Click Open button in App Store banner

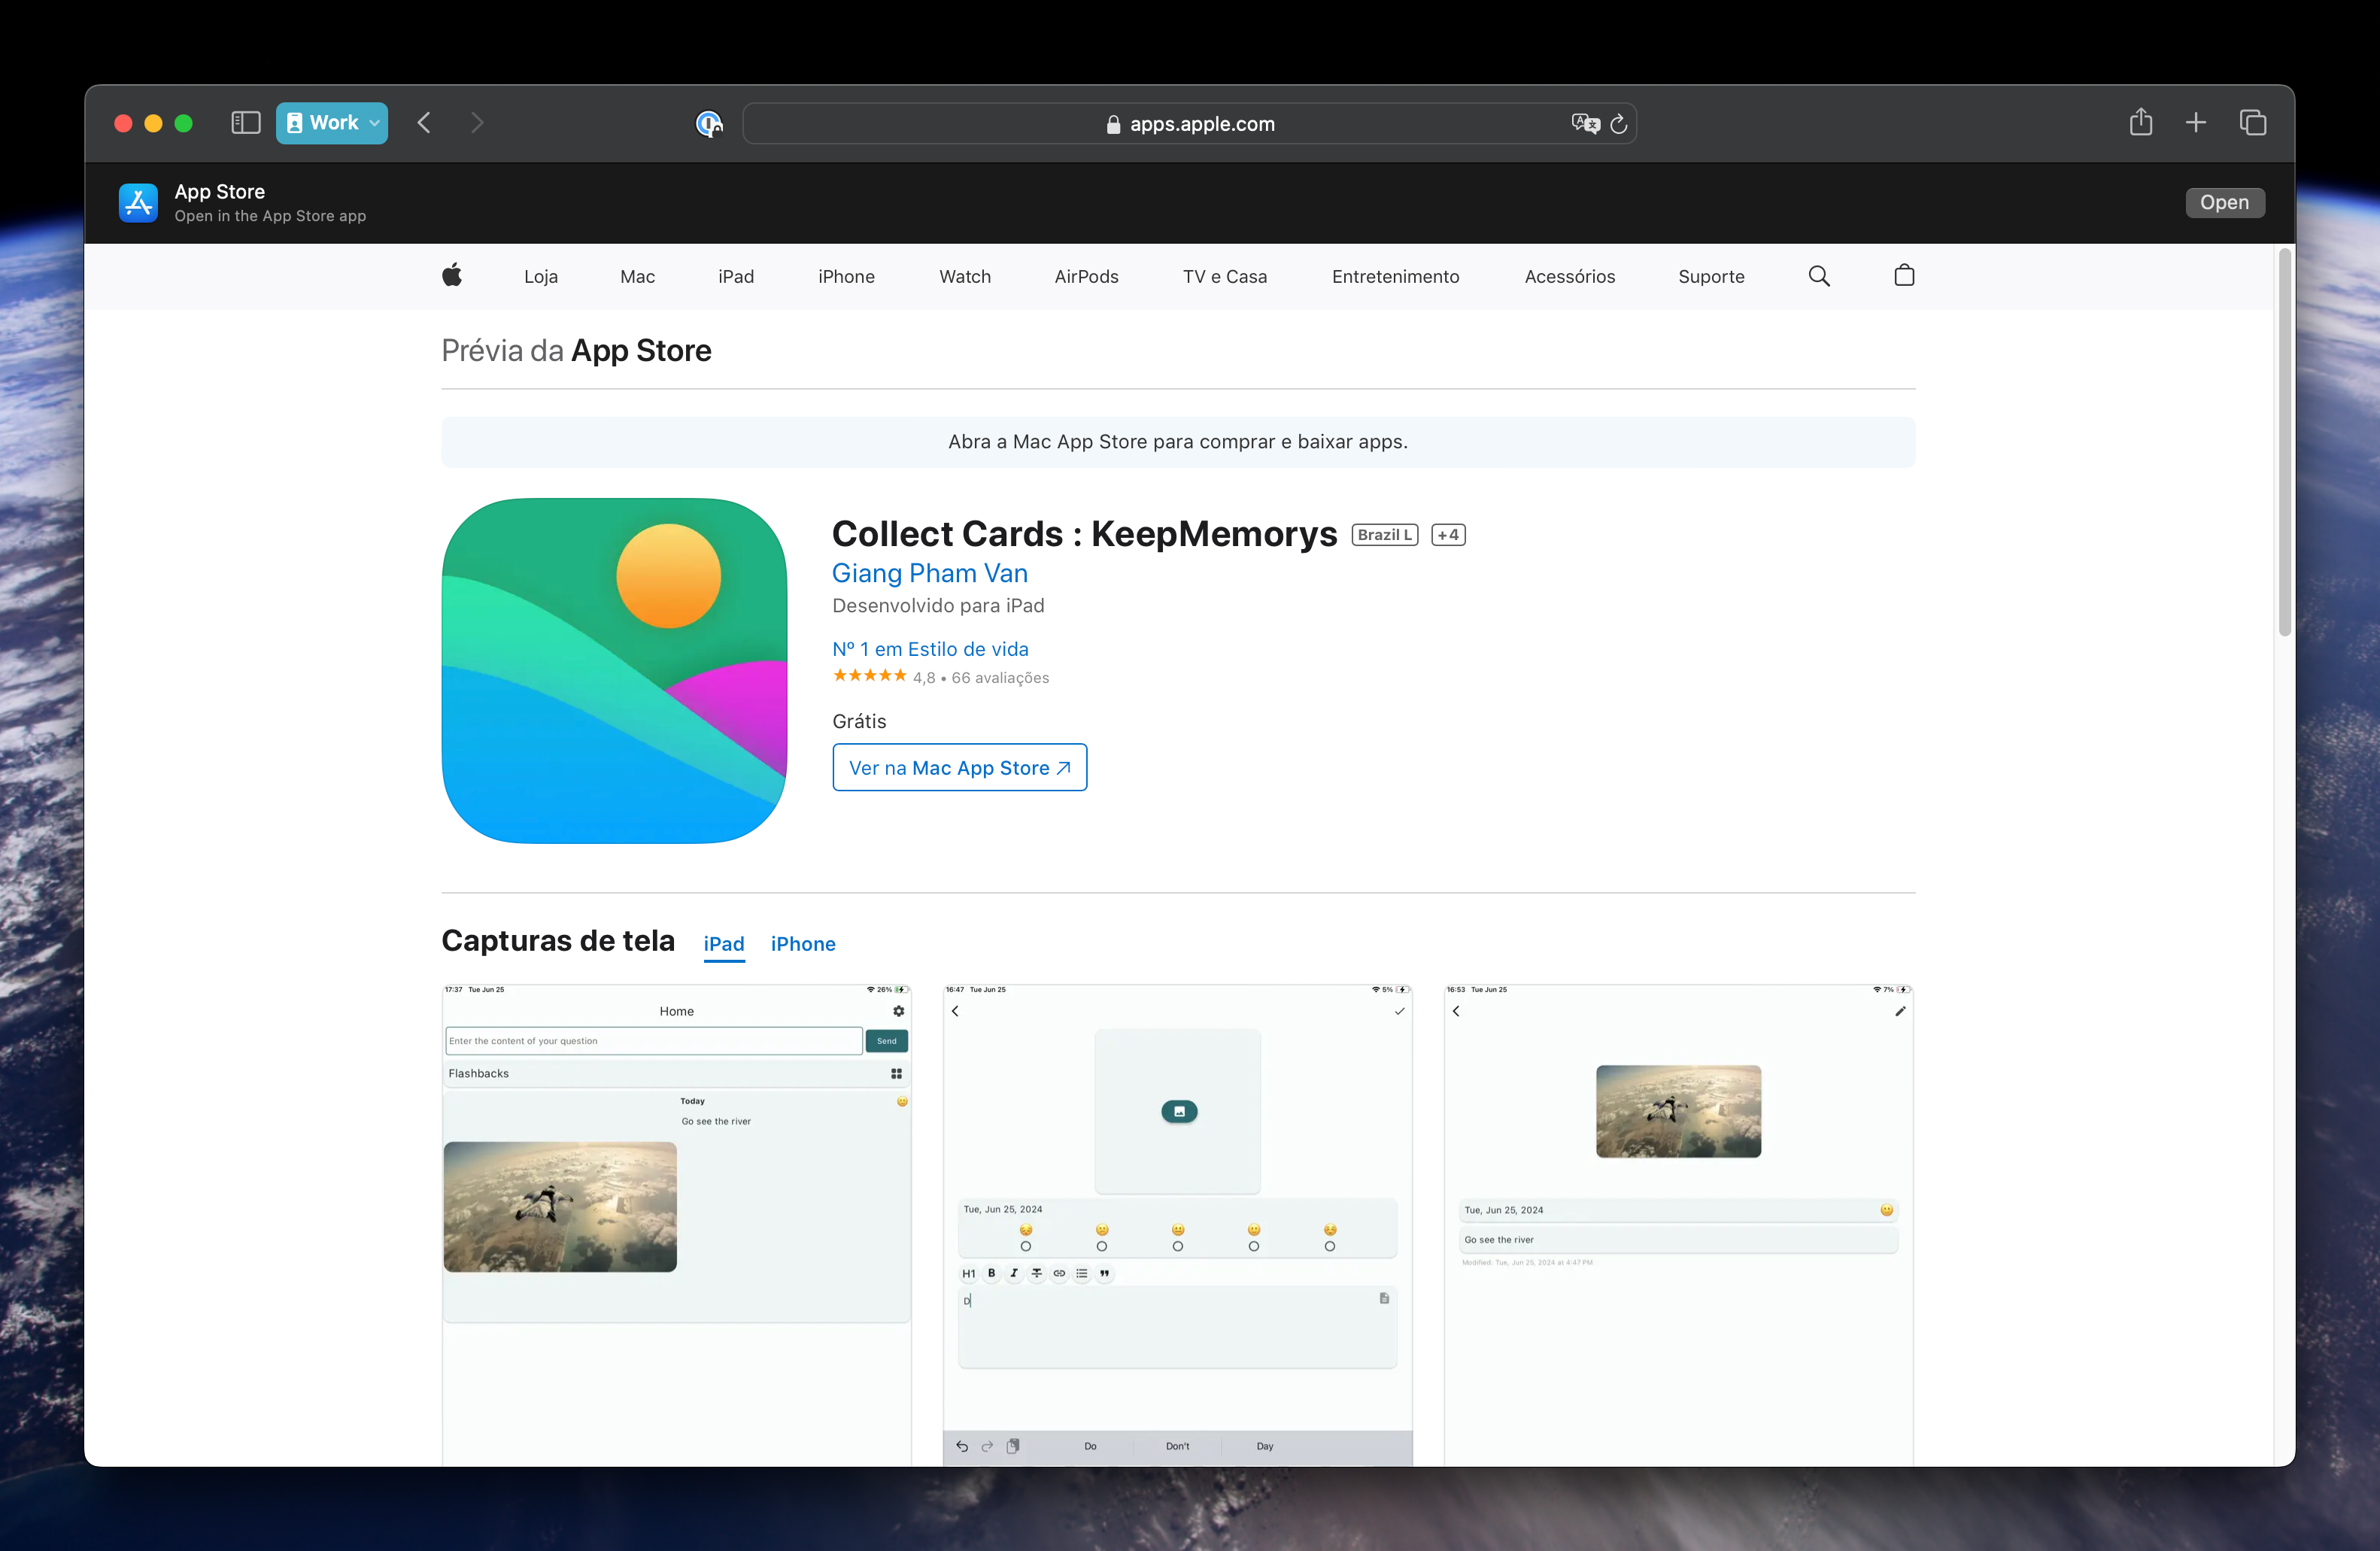click(x=2224, y=203)
